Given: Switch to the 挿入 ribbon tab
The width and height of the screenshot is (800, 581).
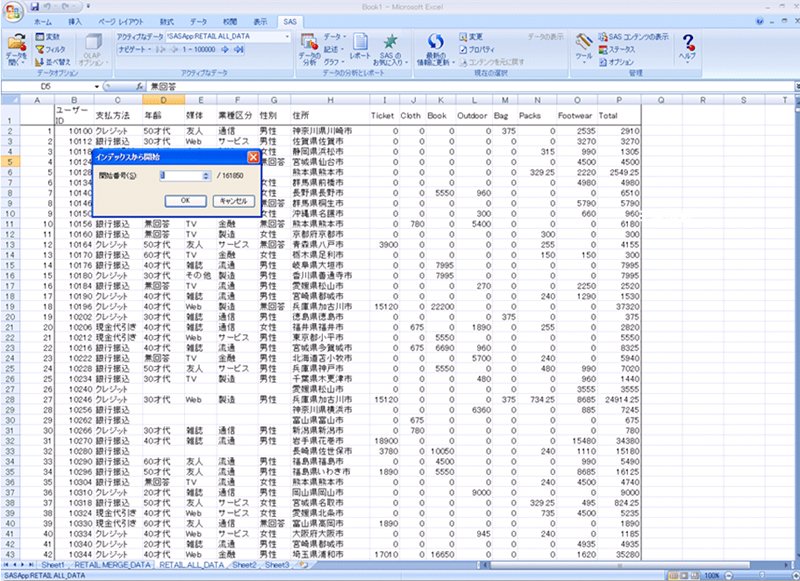Looking at the screenshot, I should (75, 21).
